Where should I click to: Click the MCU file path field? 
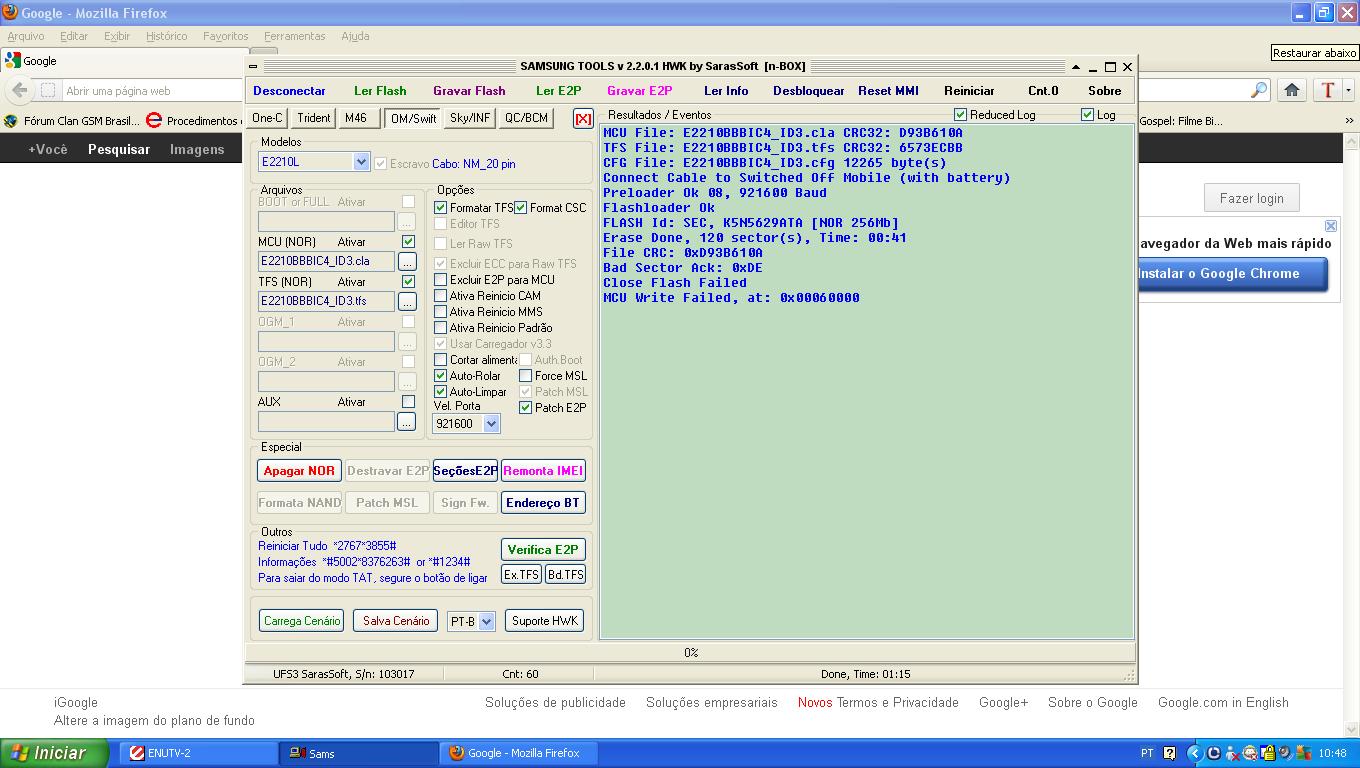[326, 261]
